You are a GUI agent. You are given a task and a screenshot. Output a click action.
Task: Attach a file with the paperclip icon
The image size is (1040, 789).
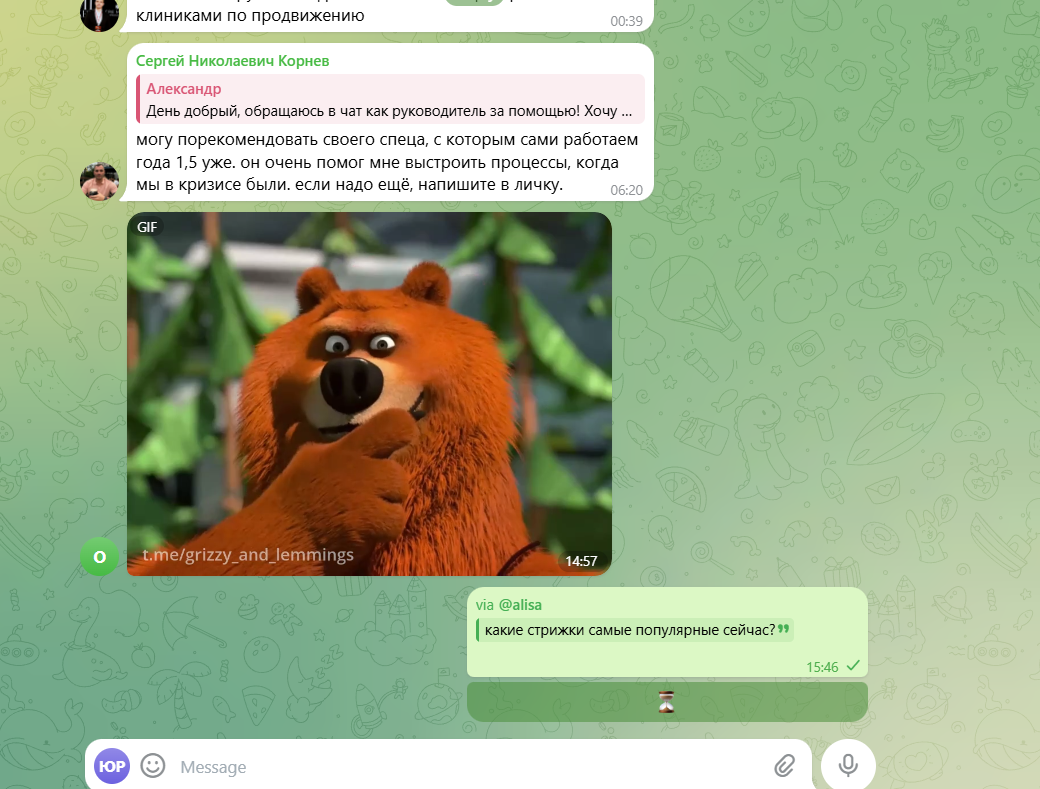point(785,766)
